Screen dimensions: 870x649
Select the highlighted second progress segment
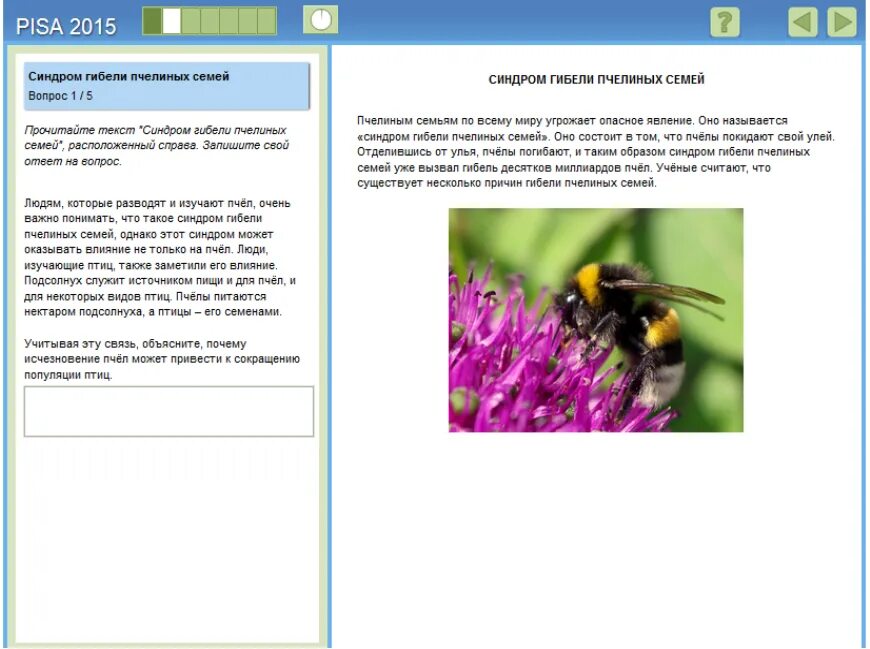[171, 21]
